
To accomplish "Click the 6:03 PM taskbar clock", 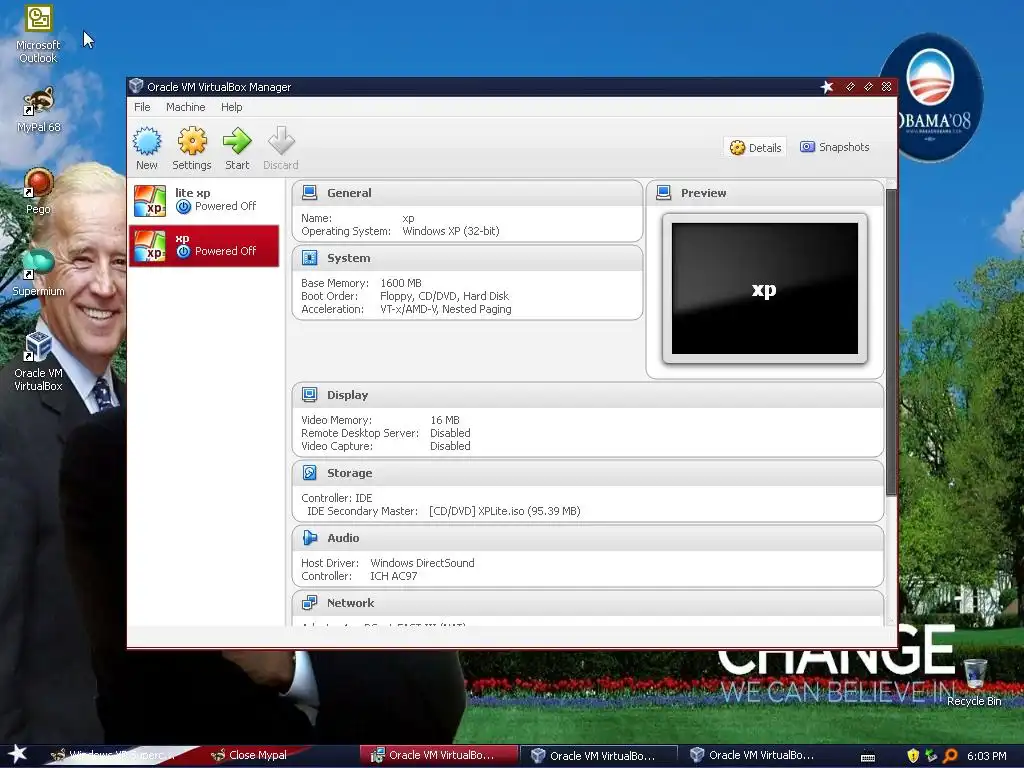I will coord(987,756).
